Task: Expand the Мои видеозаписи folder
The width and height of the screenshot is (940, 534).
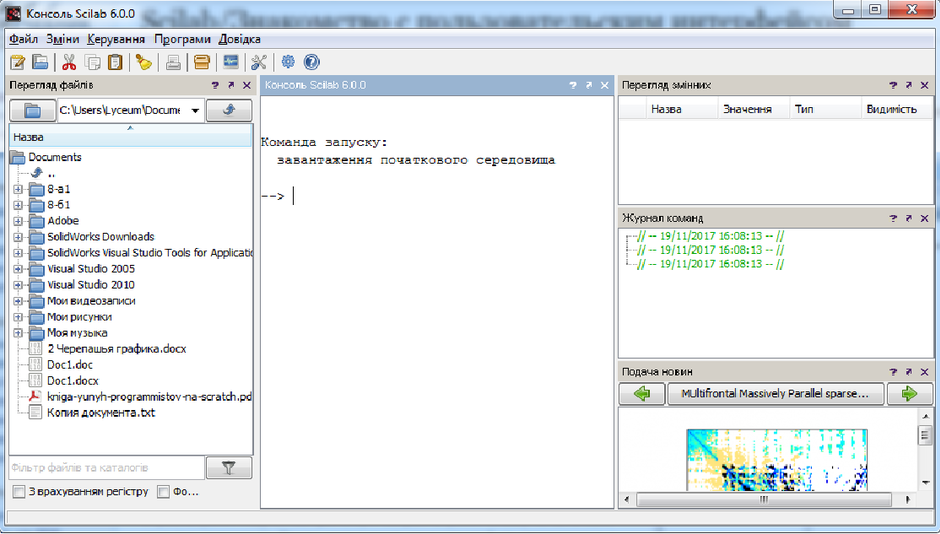Action: tap(18, 301)
